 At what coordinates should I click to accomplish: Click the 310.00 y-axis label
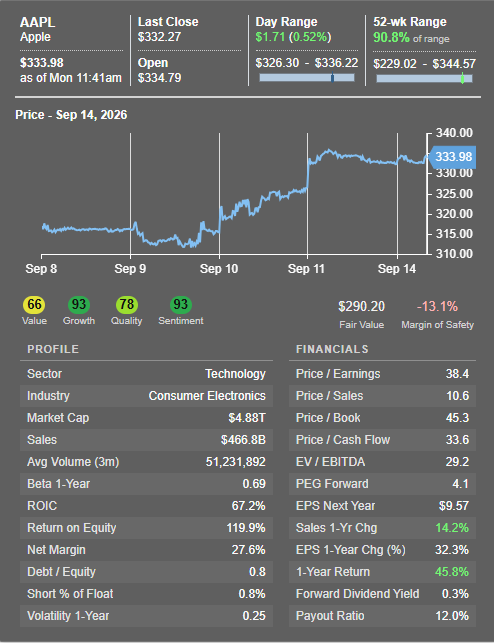click(454, 254)
